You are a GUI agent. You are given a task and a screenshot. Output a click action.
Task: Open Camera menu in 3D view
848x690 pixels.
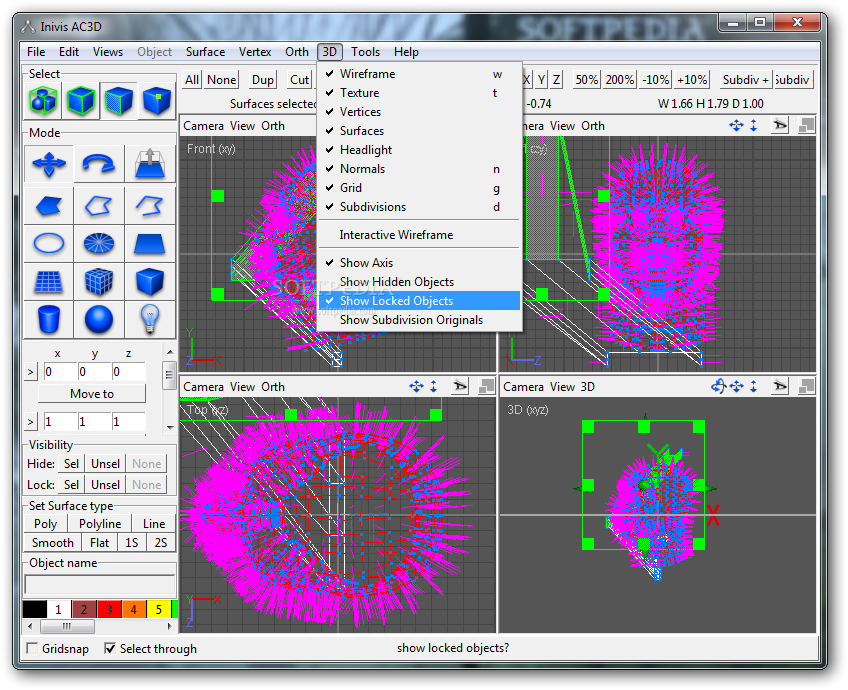(524, 387)
